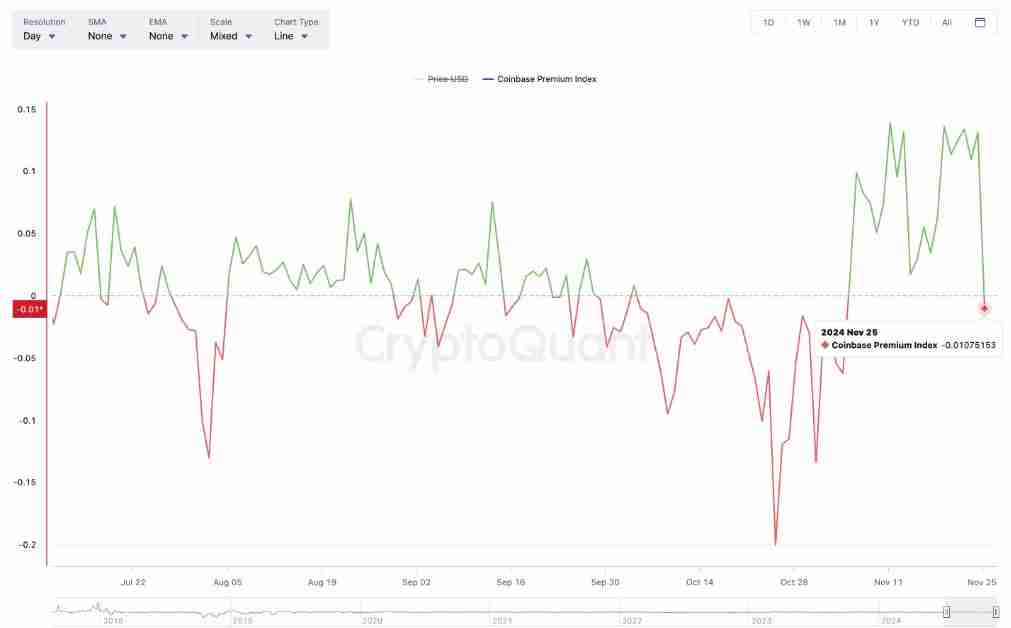1011x628 pixels.
Task: Click the right handle of range slider
Action: click(x=995, y=611)
